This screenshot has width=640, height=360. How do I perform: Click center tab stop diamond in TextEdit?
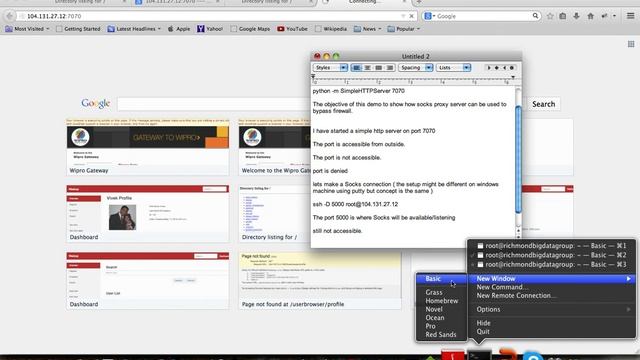click(497, 68)
